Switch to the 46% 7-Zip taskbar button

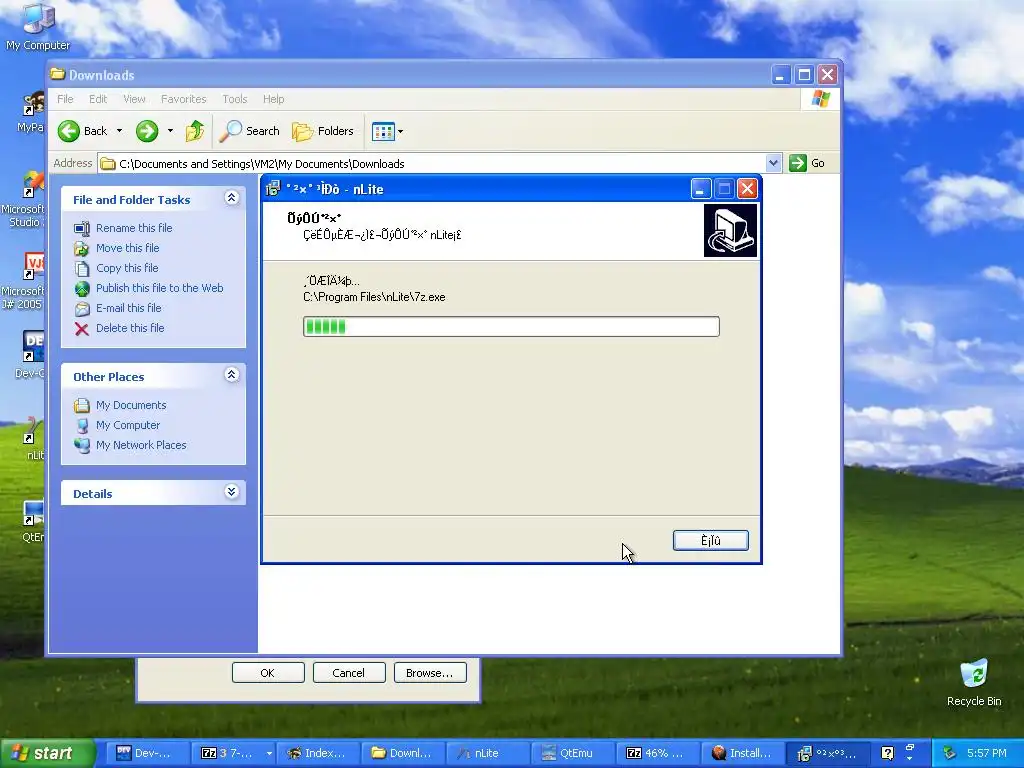[658, 754]
